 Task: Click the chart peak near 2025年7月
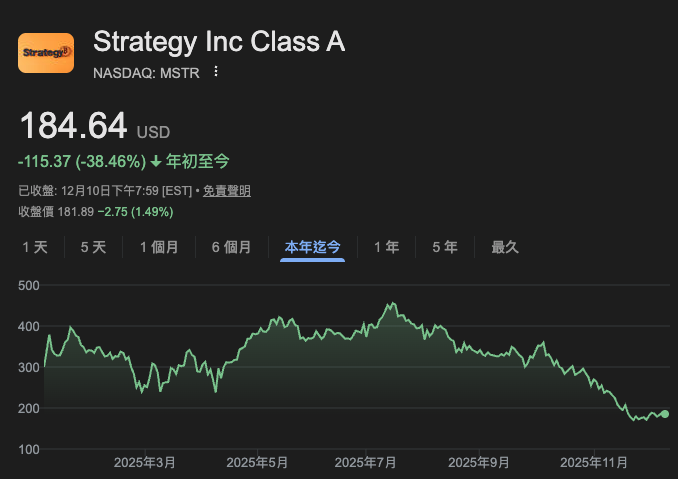tap(391, 304)
